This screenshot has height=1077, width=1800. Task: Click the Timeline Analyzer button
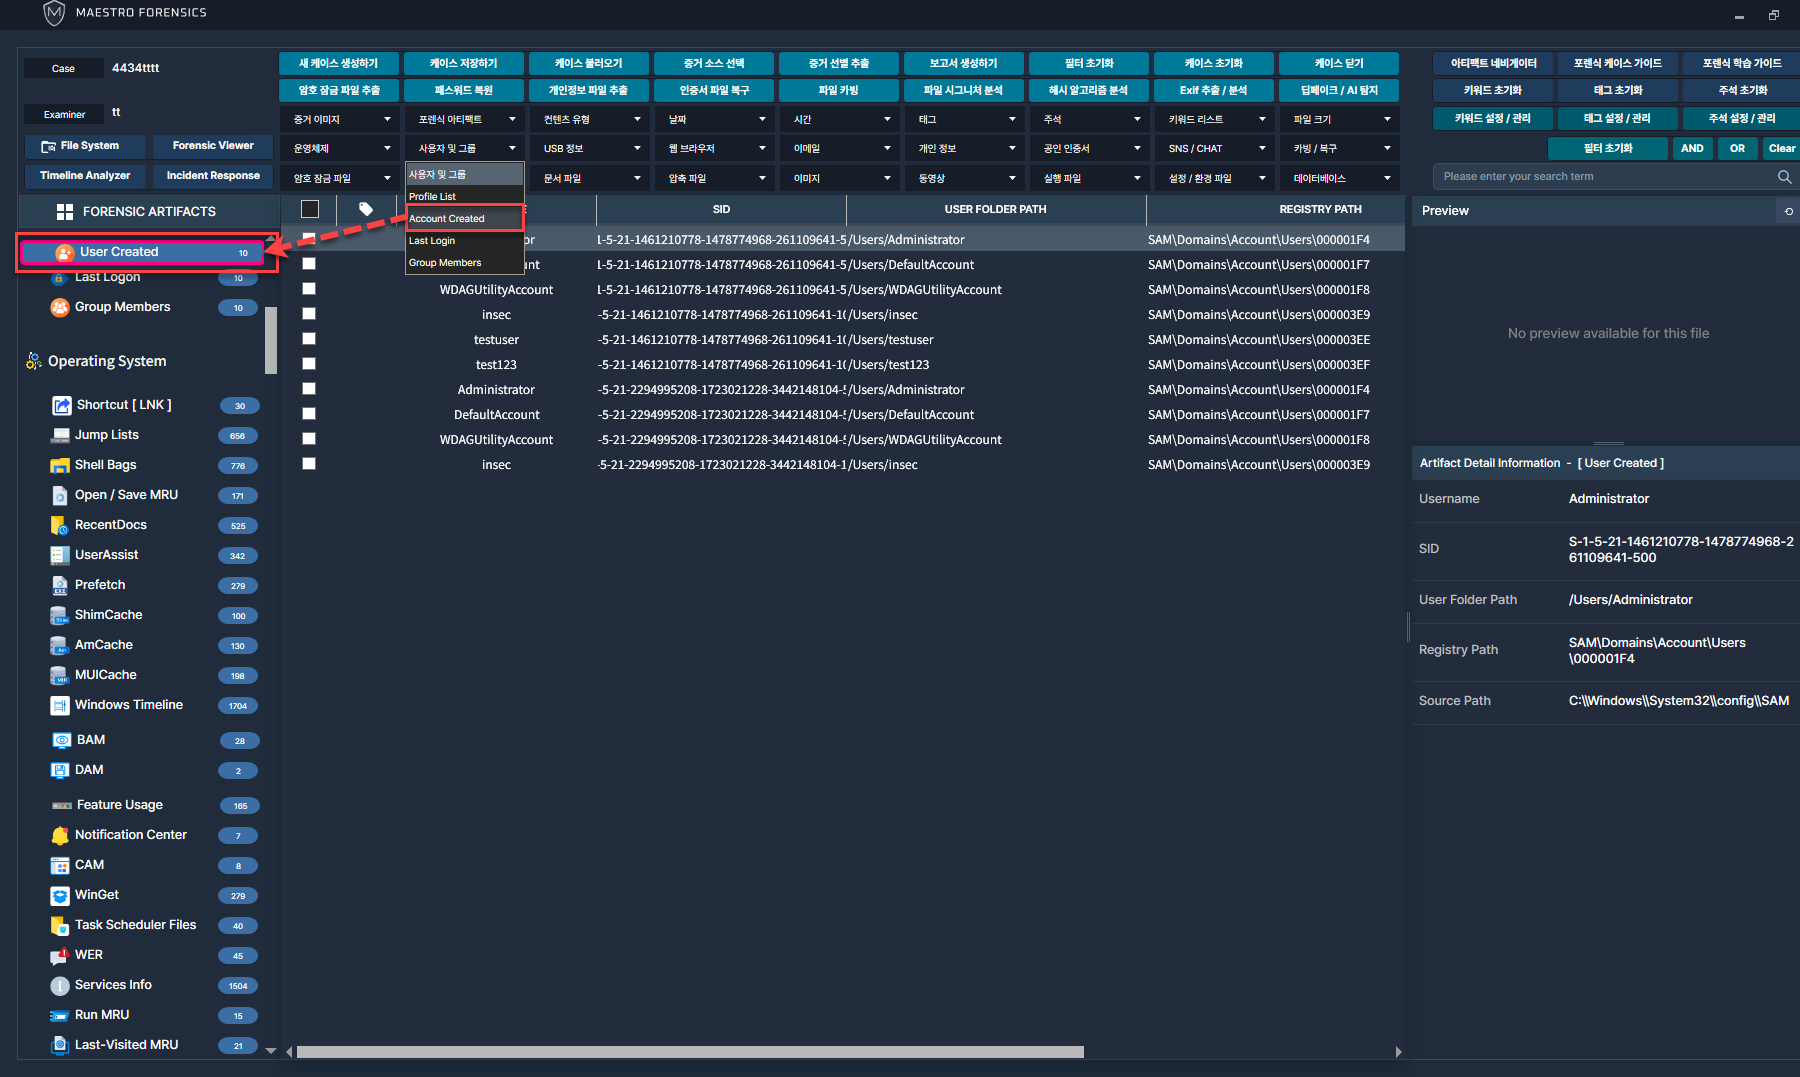(85, 176)
